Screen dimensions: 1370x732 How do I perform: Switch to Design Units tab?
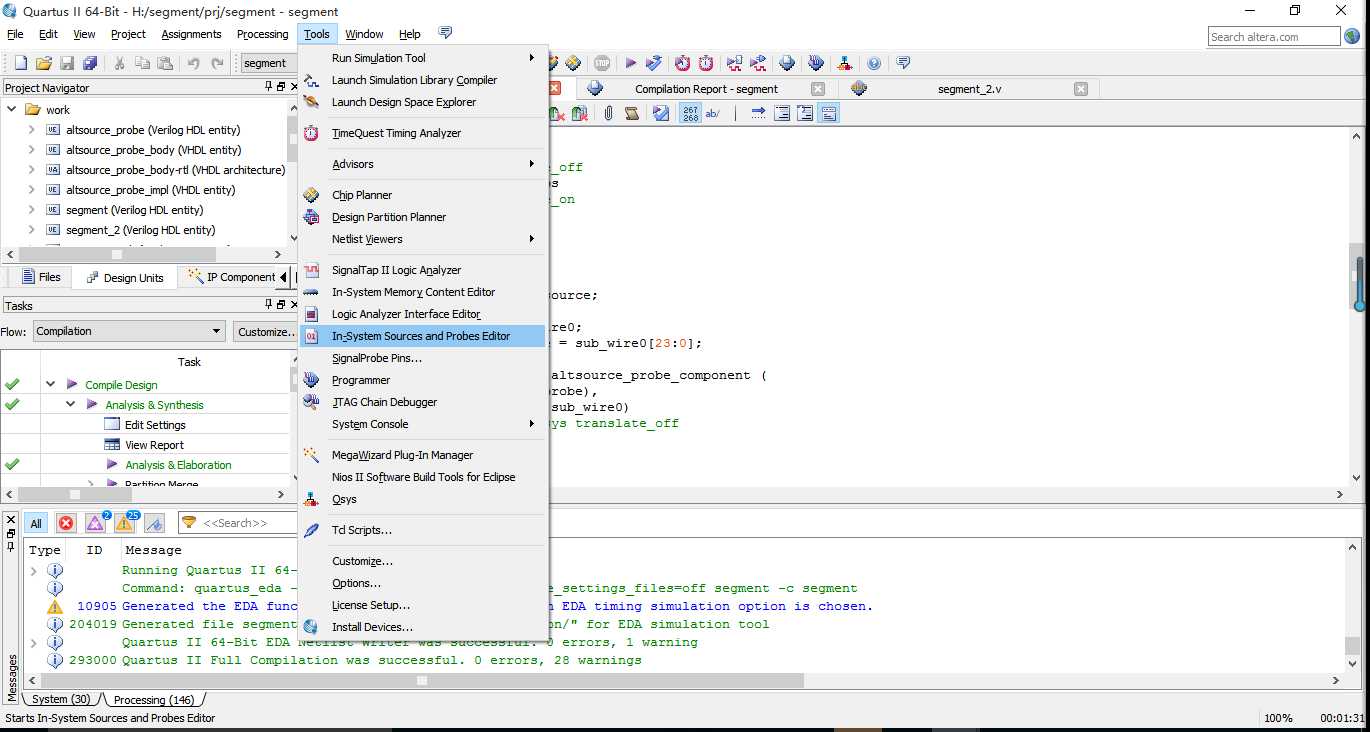(124, 277)
